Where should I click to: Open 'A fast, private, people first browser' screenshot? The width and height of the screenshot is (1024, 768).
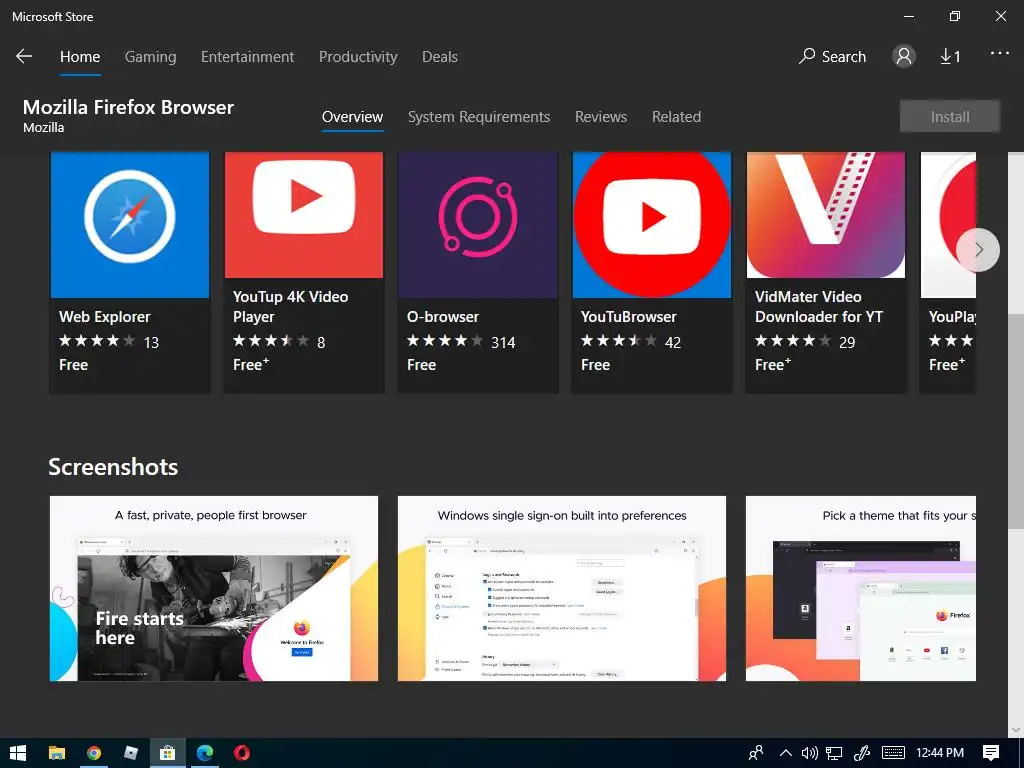(214, 588)
